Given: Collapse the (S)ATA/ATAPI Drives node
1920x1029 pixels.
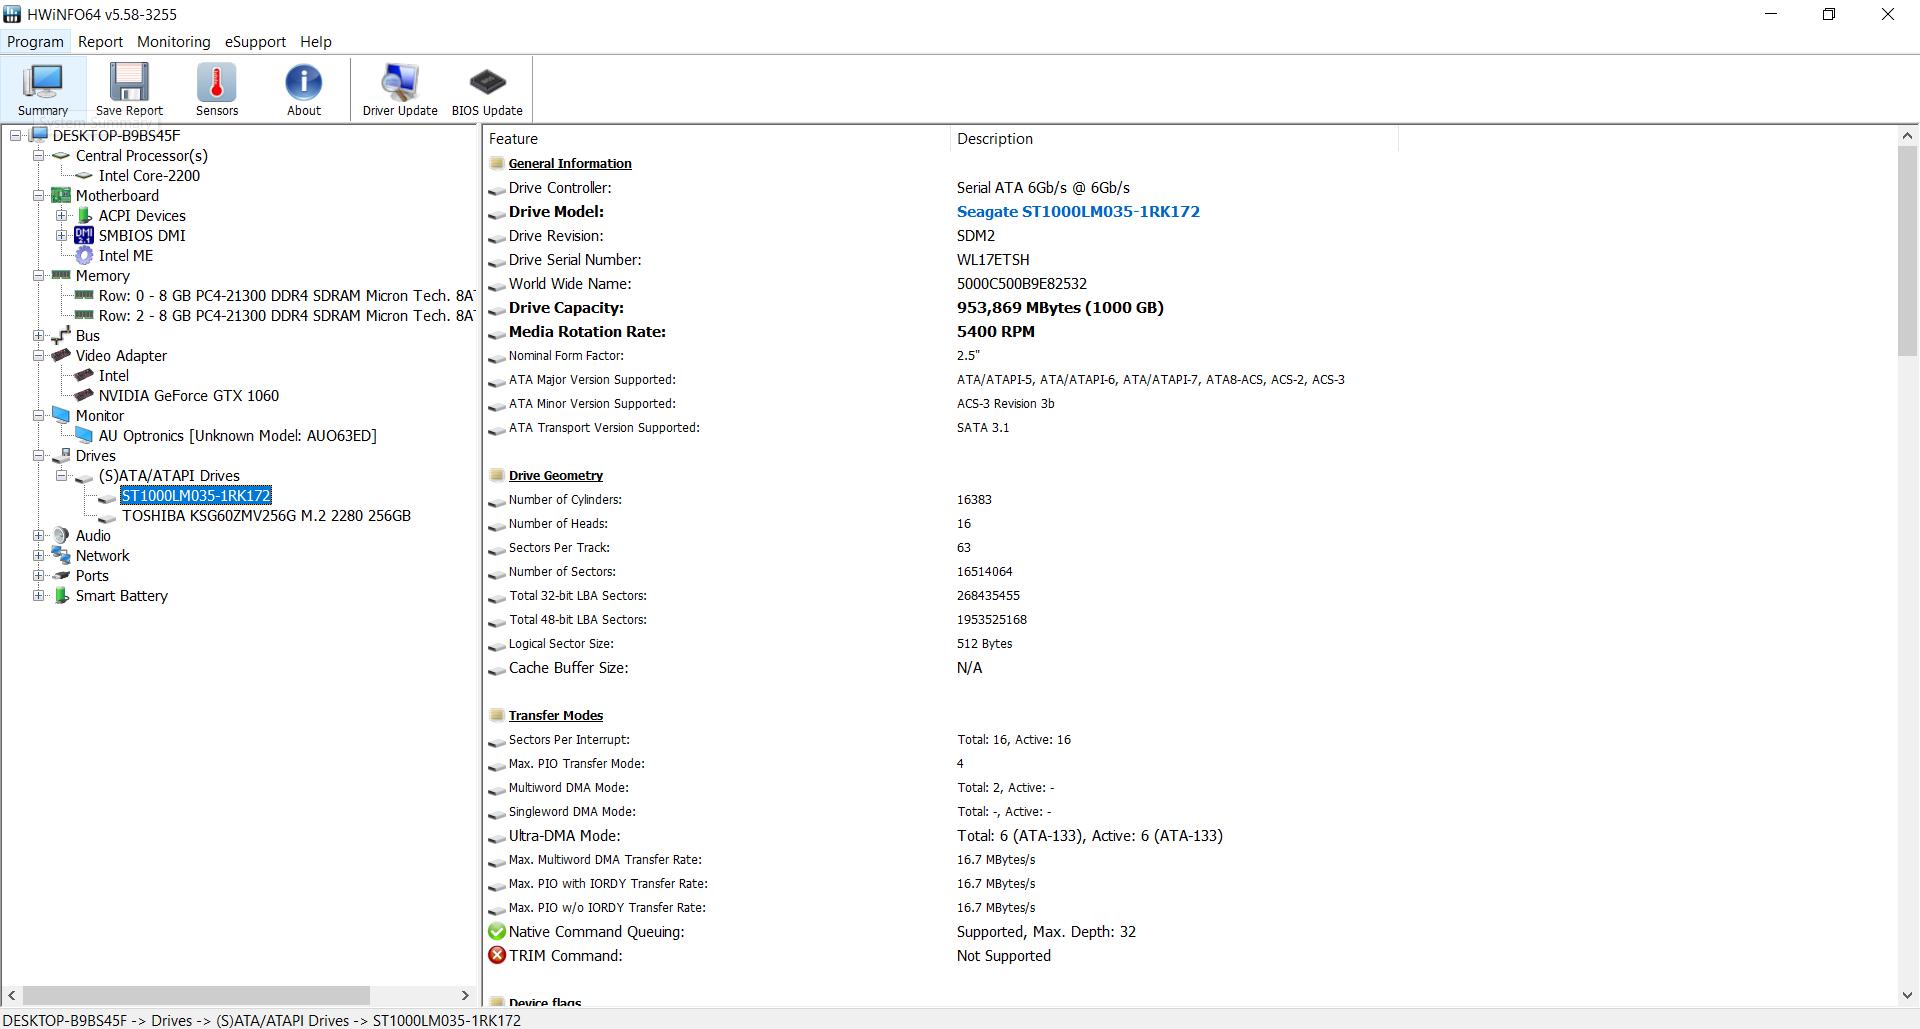Looking at the screenshot, I should 62,475.
